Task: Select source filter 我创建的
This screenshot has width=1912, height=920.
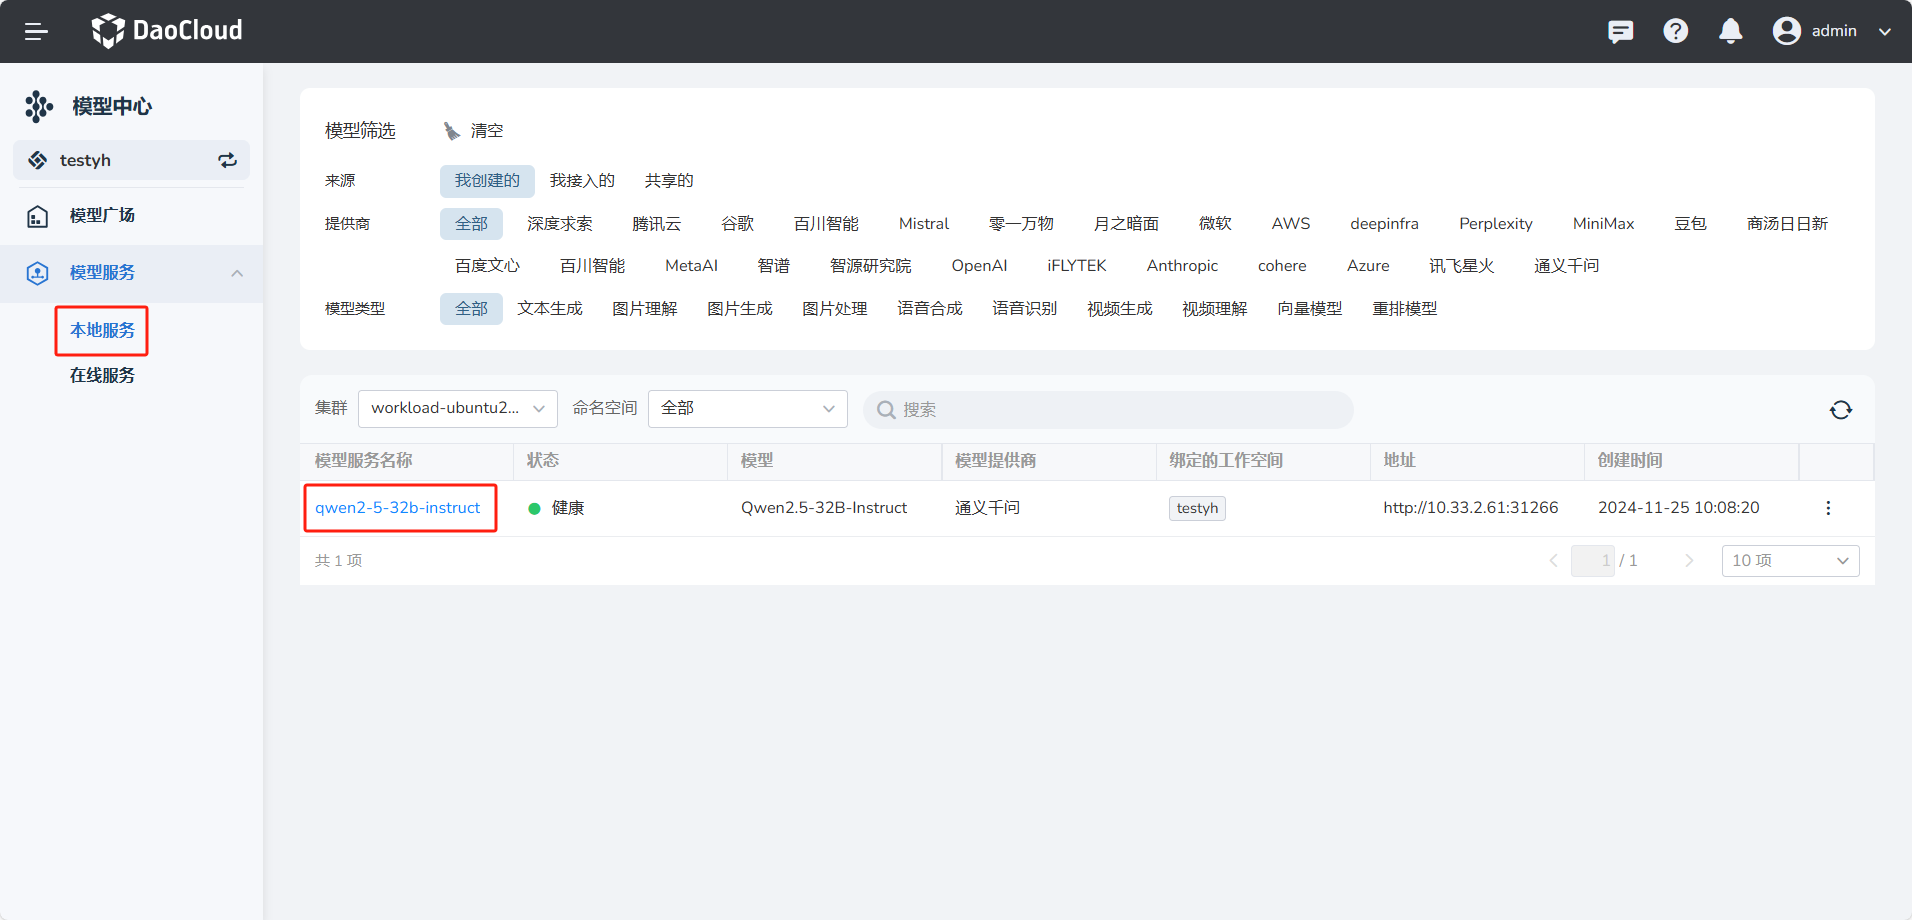Action: tap(487, 181)
